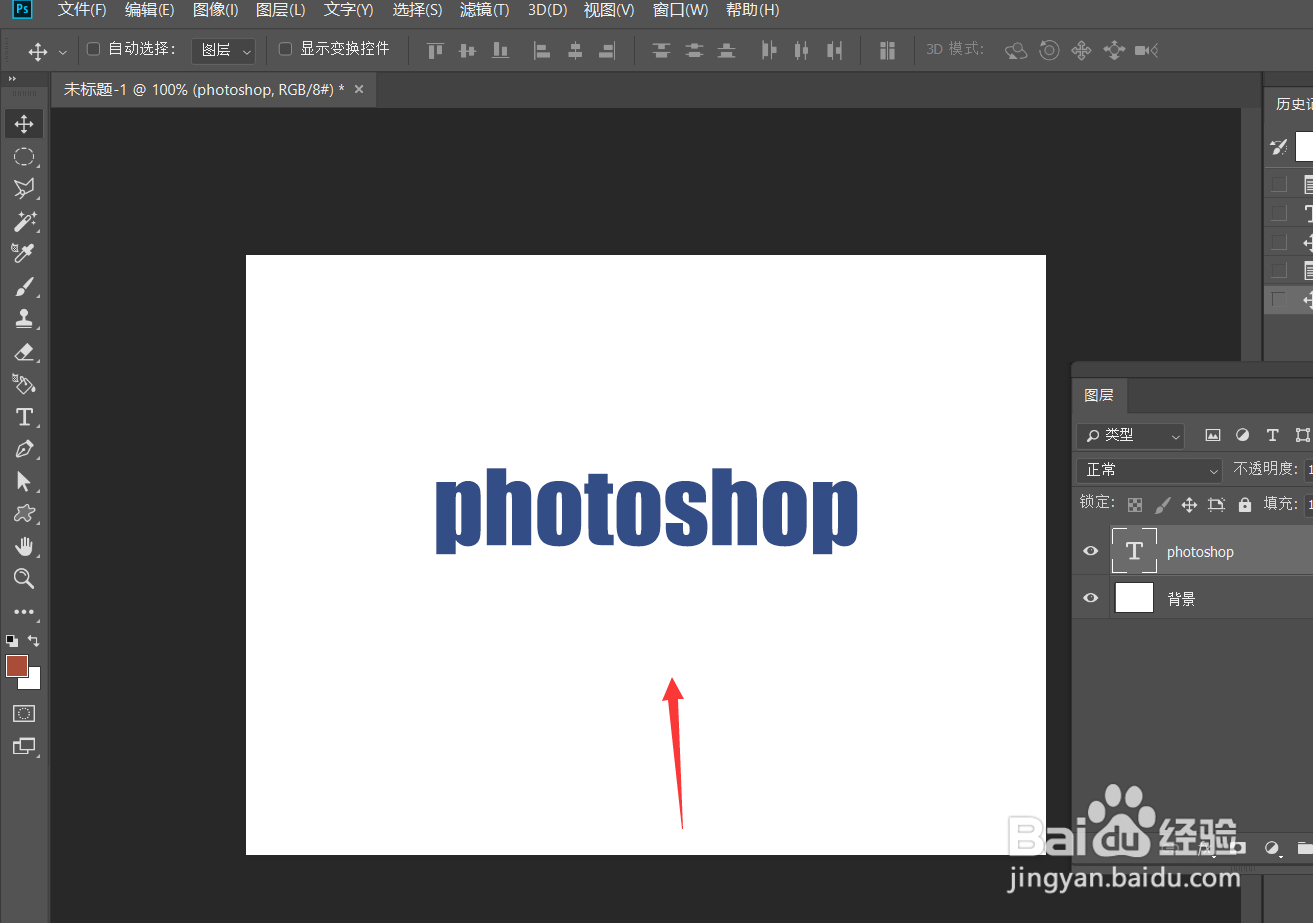Image resolution: width=1313 pixels, height=923 pixels.
Task: Align top edges in options bar
Action: (435, 50)
